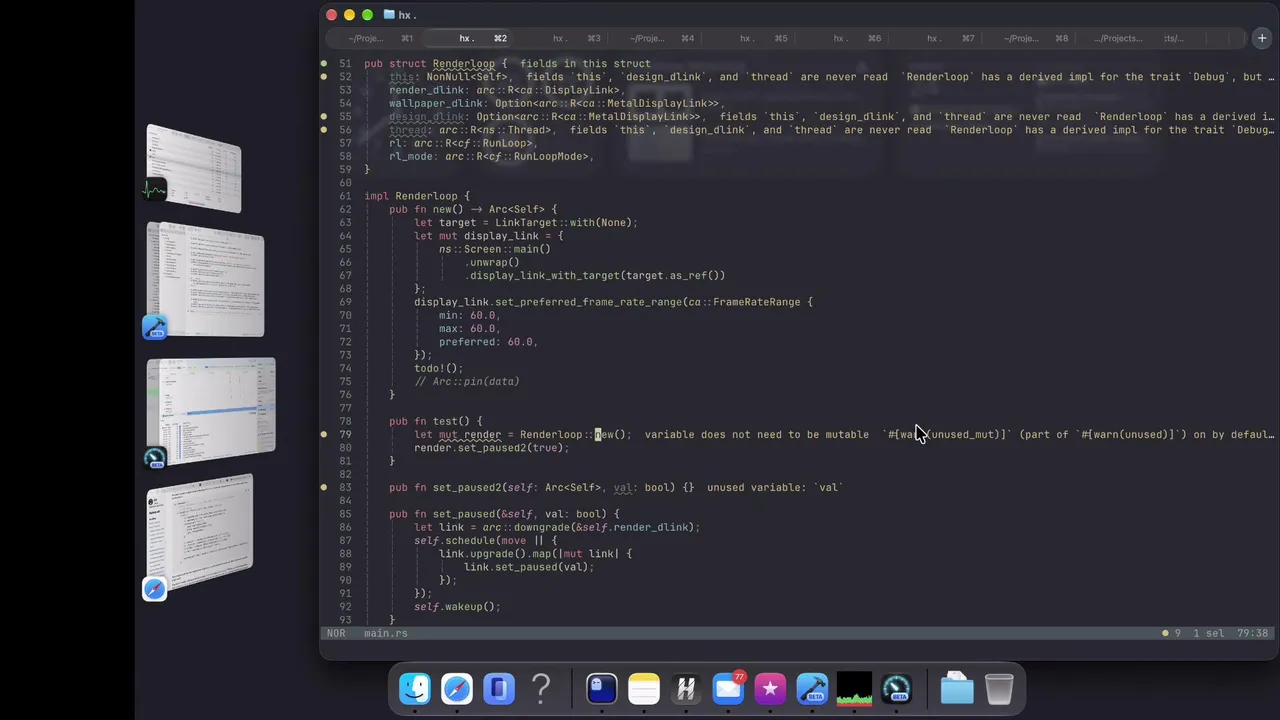Click warning dot beside line 51
Viewport: 1280px width, 720px height.
click(x=323, y=63)
